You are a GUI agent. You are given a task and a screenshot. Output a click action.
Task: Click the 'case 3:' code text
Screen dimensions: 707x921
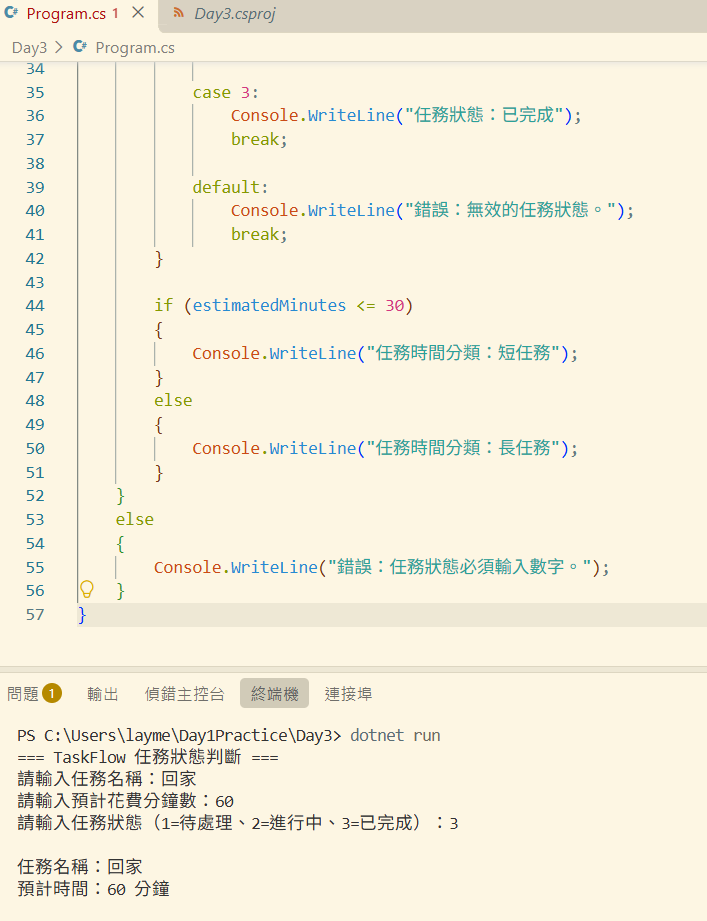[x=225, y=93]
